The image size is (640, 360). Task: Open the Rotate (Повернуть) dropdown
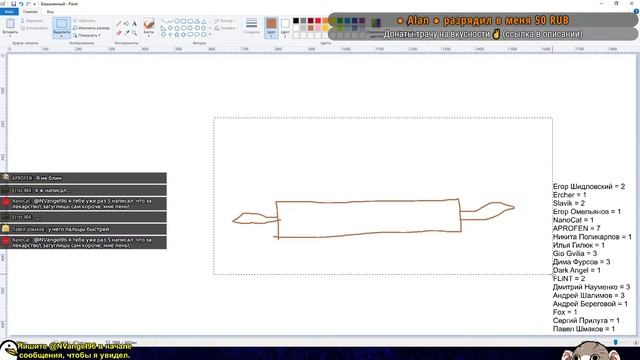[x=87, y=35]
